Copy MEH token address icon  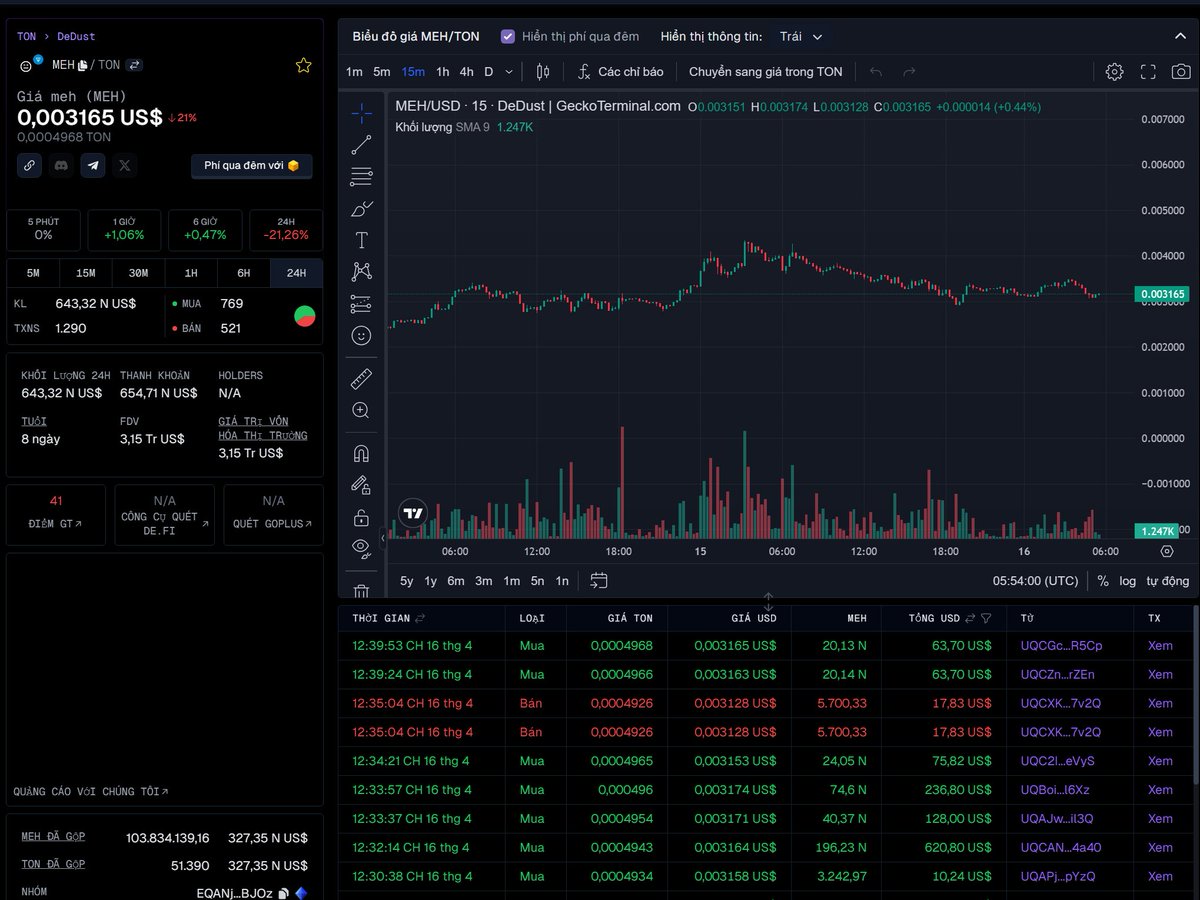[83, 65]
